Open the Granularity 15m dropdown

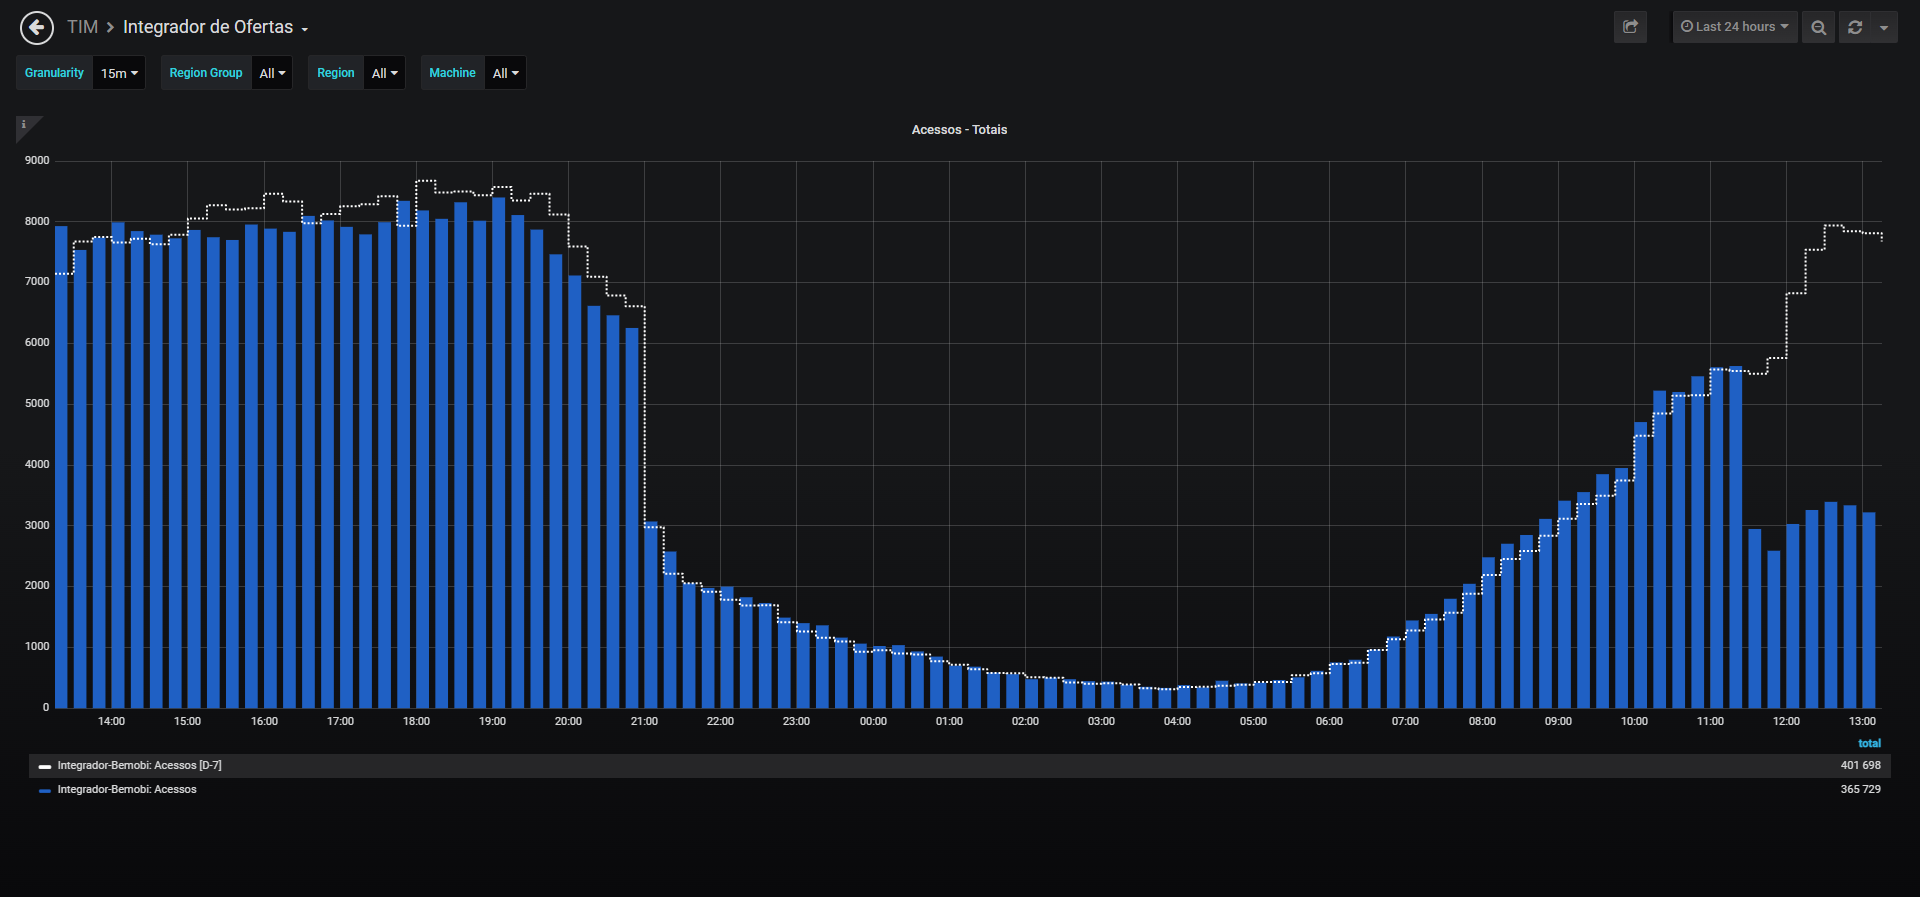(119, 73)
